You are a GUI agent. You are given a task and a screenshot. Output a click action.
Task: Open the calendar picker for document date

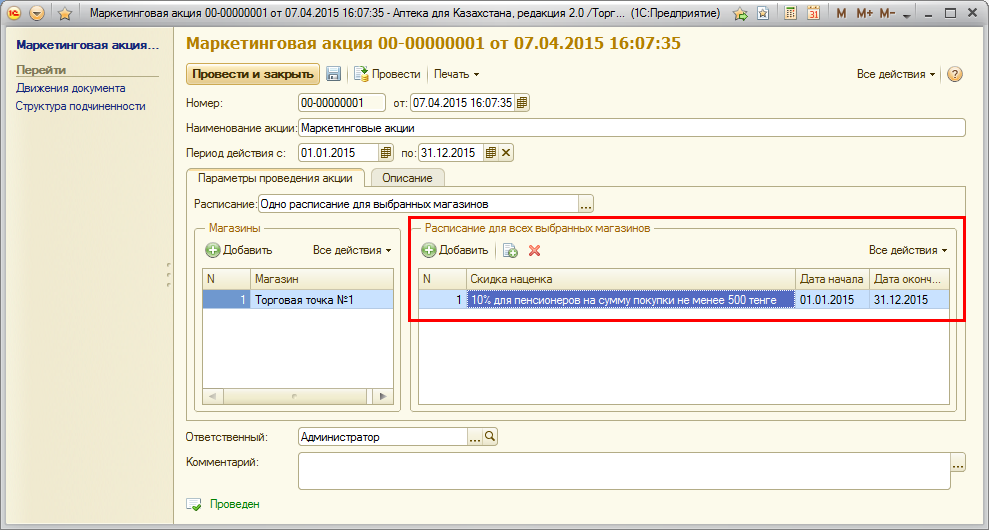click(522, 102)
